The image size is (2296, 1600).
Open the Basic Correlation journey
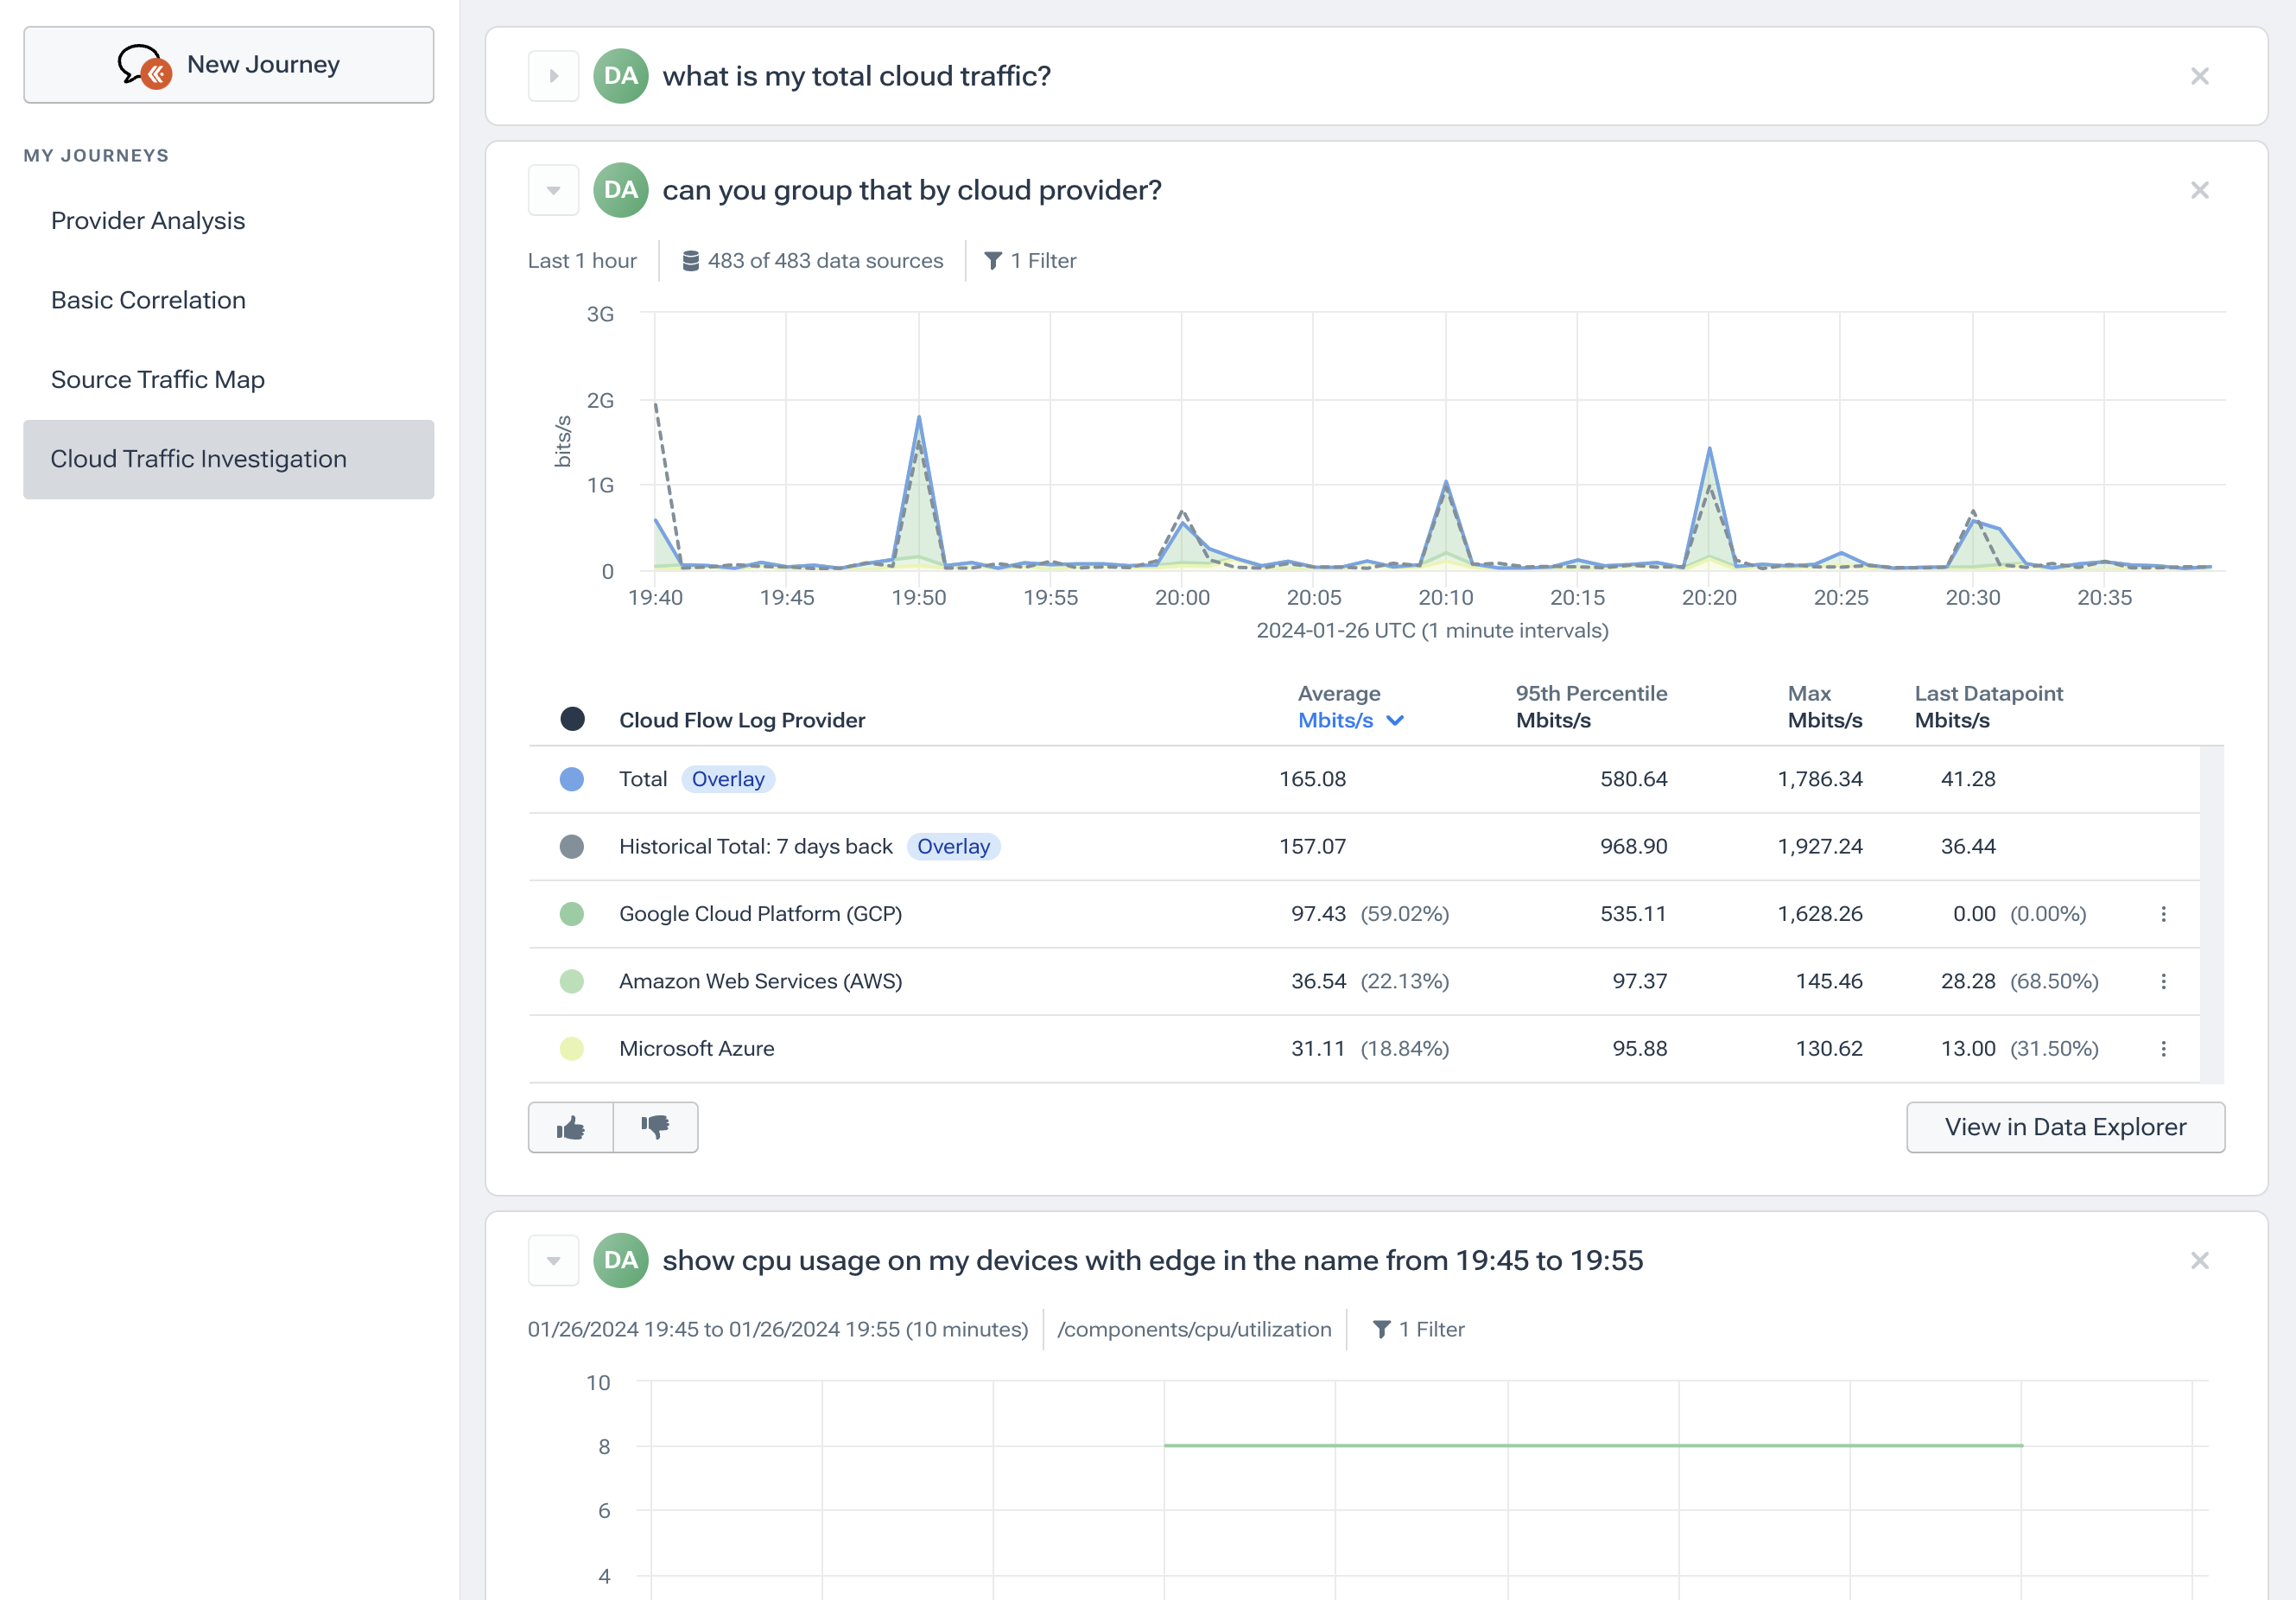148,300
